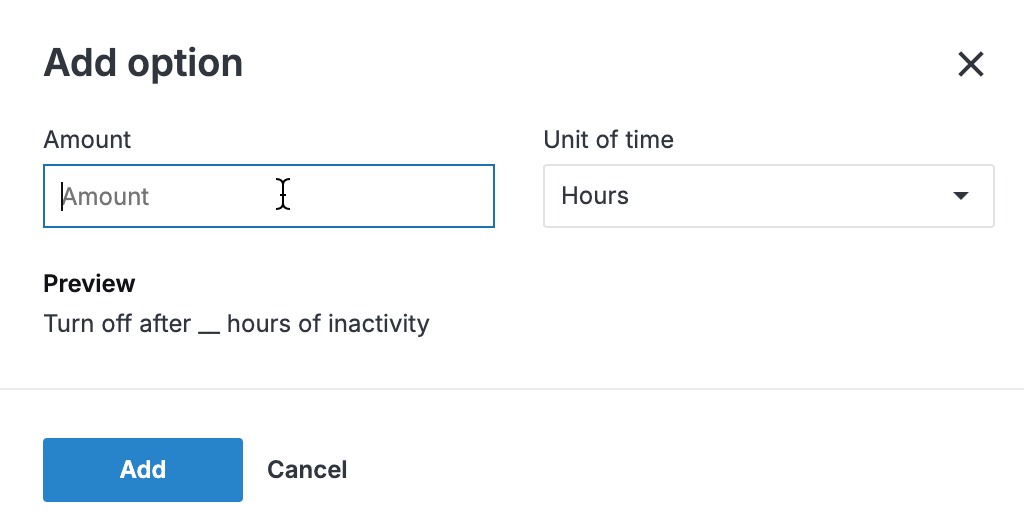Click the dropdown caret beside Hours
Image resolution: width=1024 pixels, height=532 pixels.
pos(961,196)
